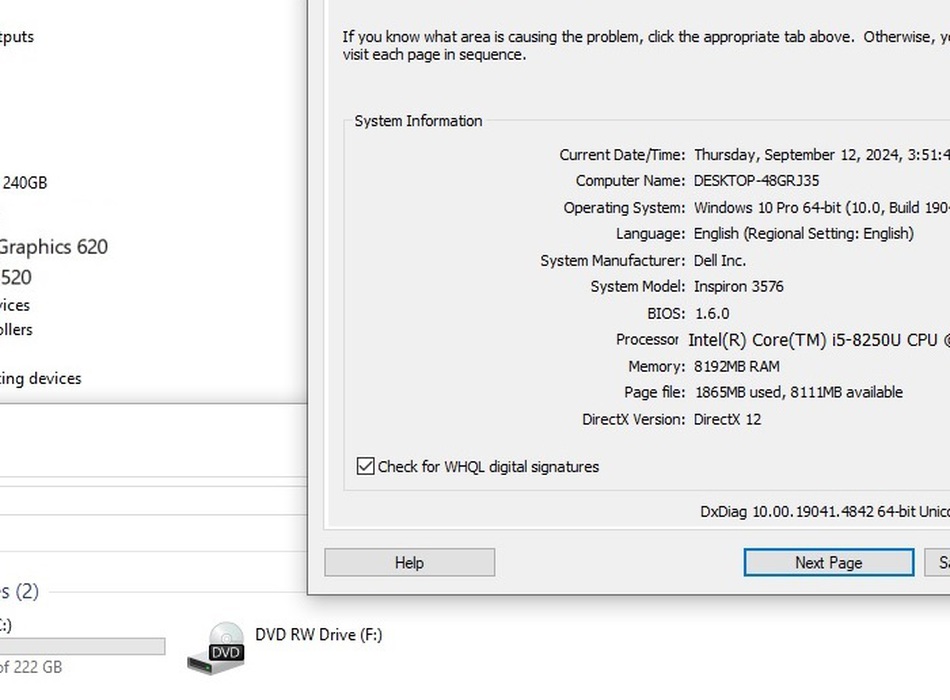Open the DVD RW Drive (F:) icon

click(x=216, y=647)
